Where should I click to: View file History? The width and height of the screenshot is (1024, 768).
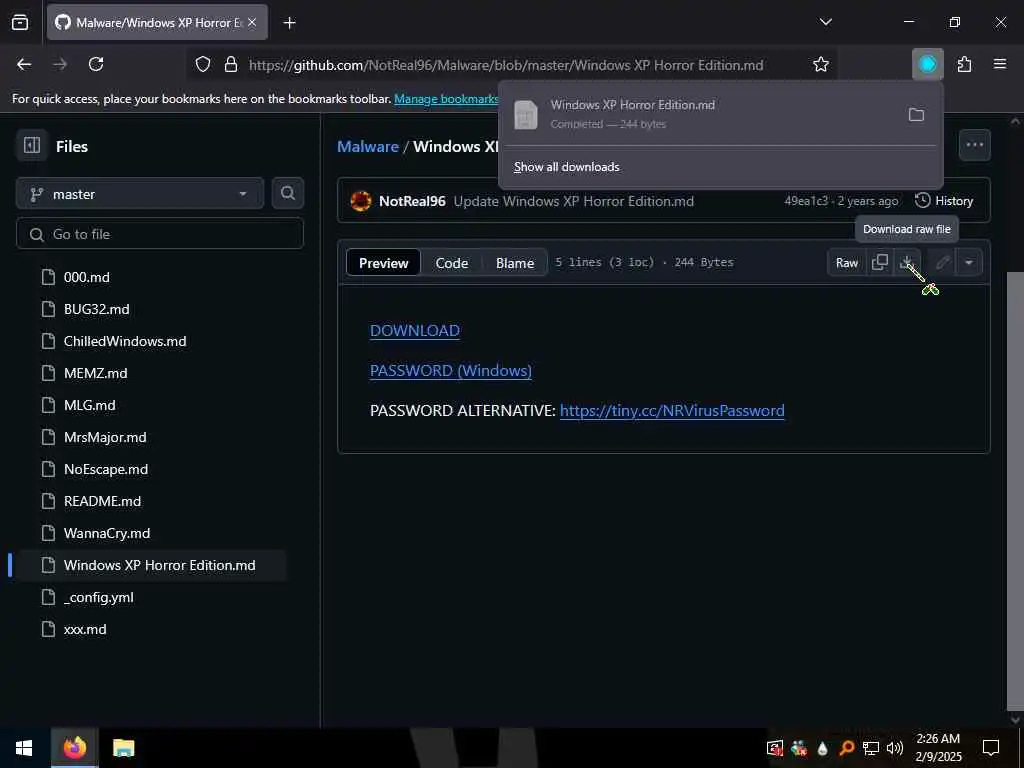[944, 200]
